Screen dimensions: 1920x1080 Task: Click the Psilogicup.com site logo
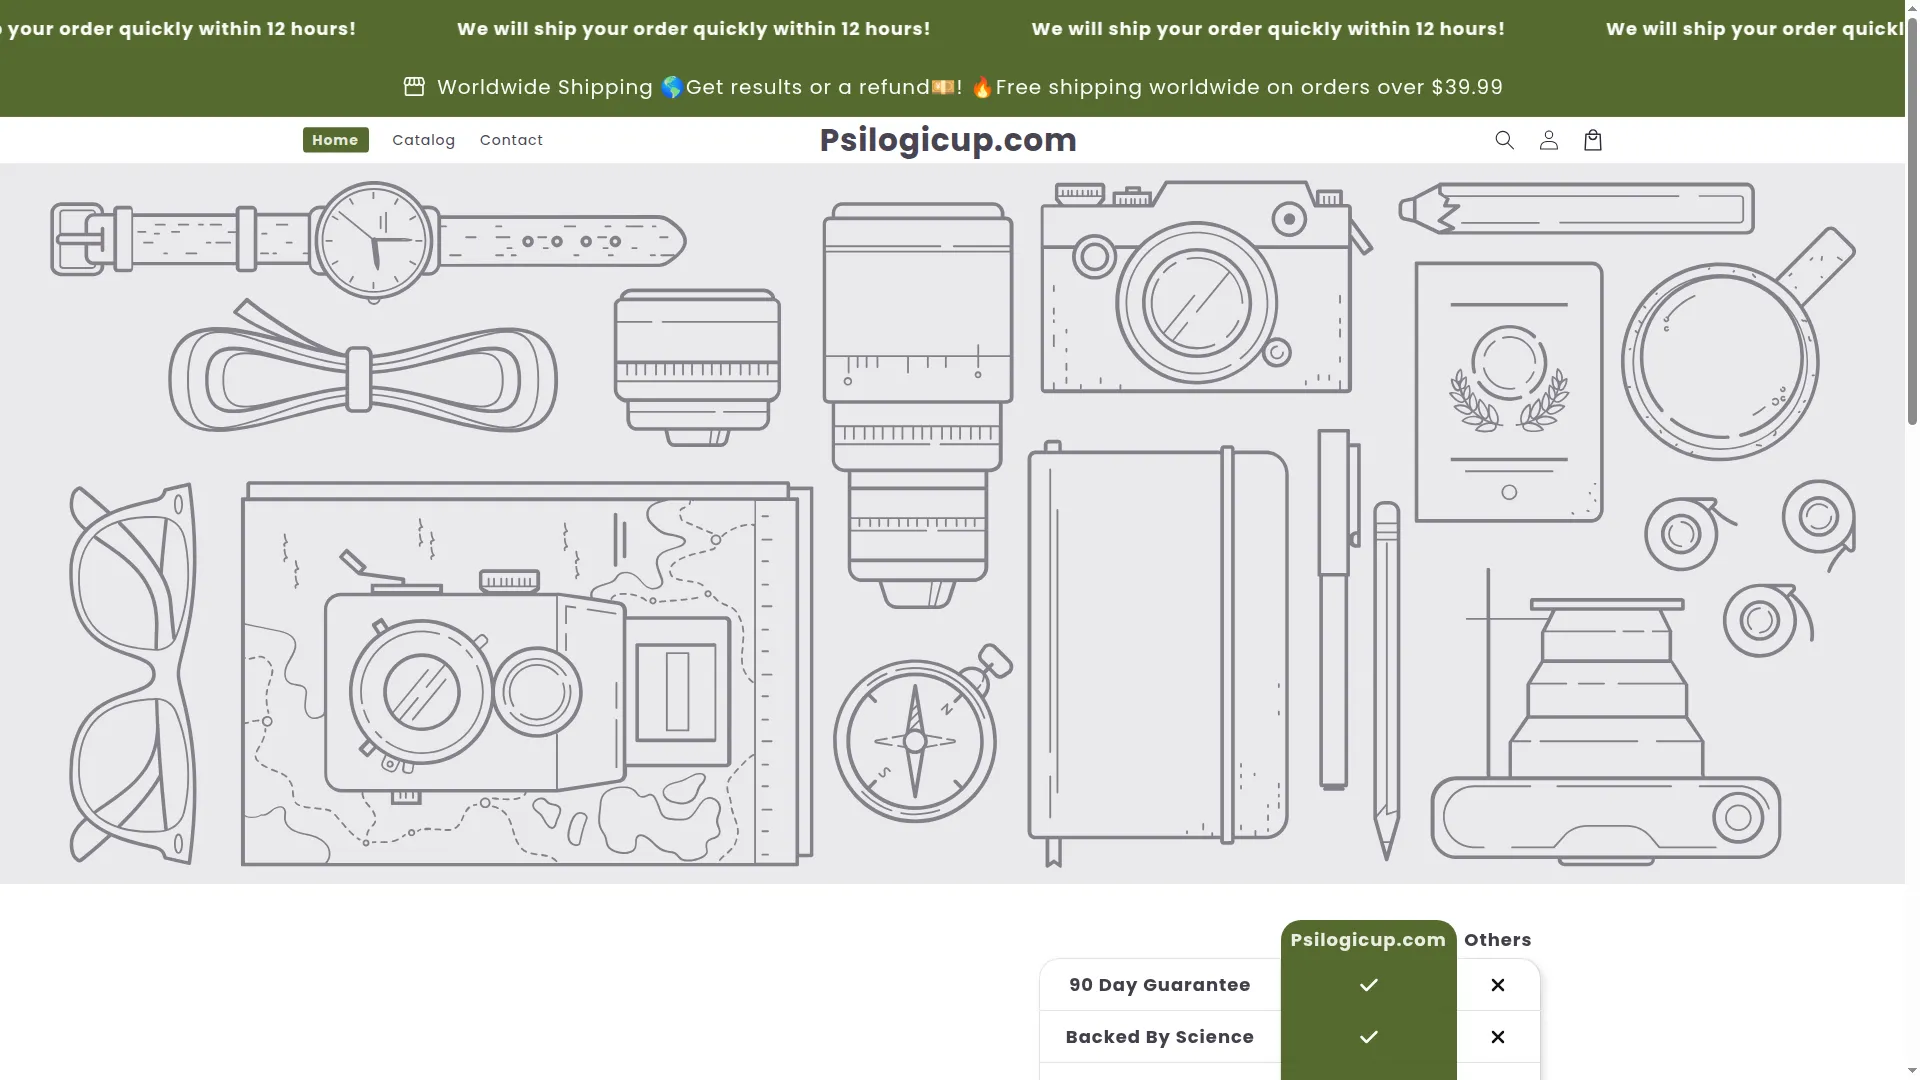pos(948,140)
